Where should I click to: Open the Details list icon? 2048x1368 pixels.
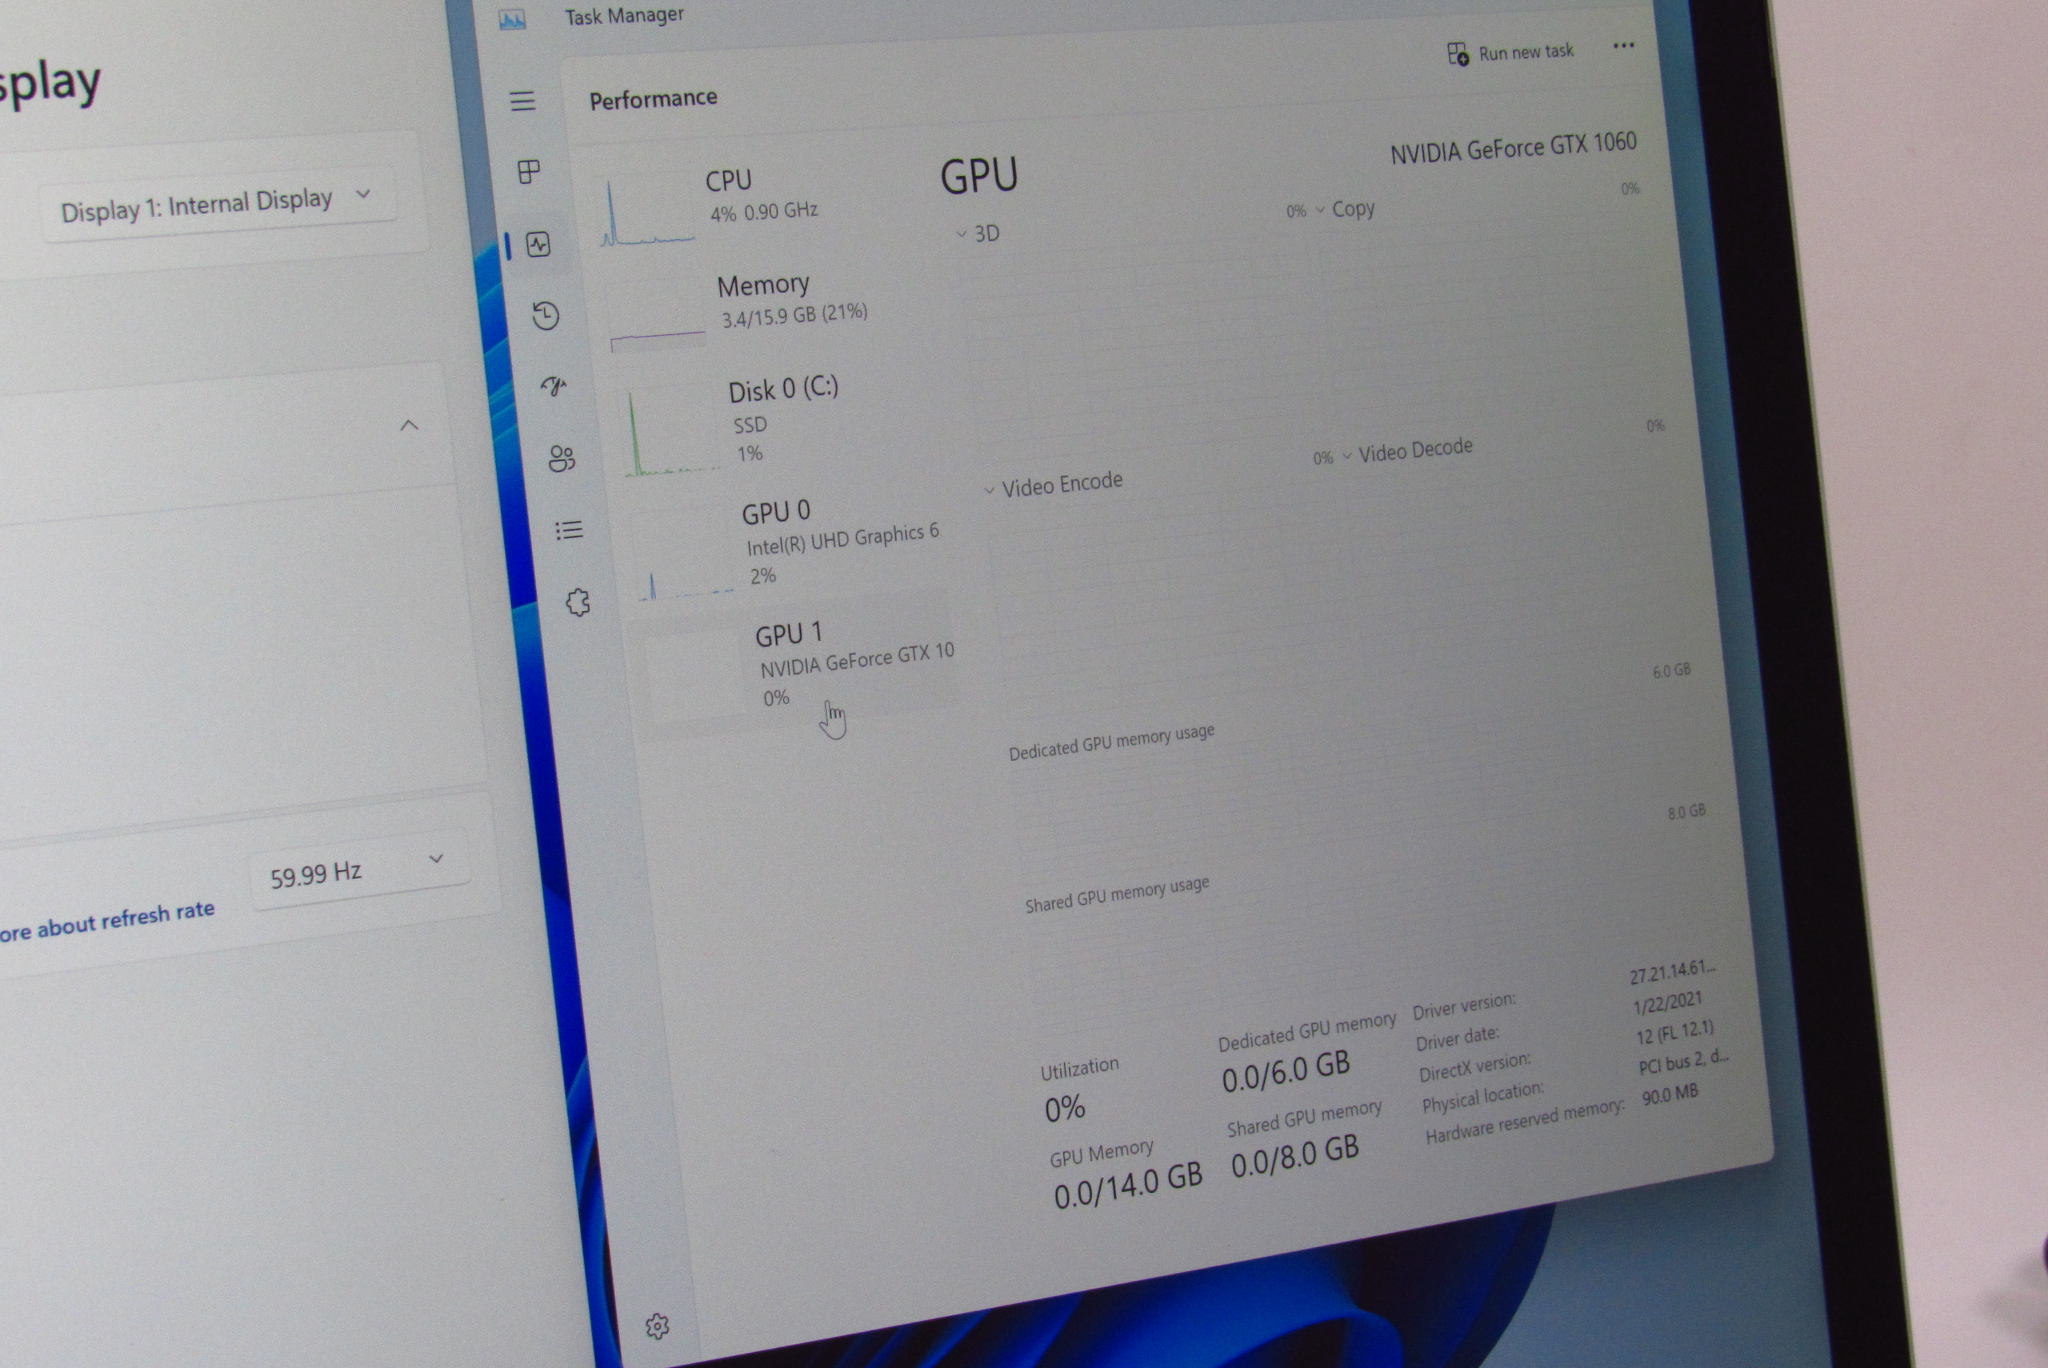click(569, 530)
